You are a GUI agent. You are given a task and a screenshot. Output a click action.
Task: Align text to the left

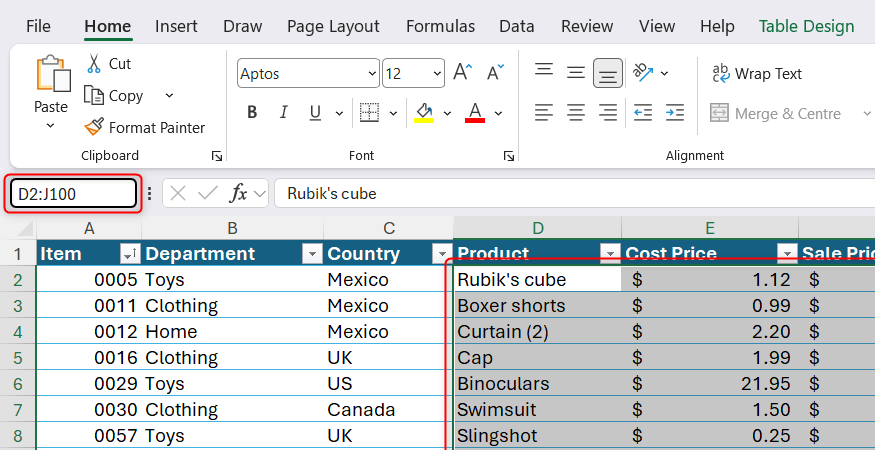point(544,113)
